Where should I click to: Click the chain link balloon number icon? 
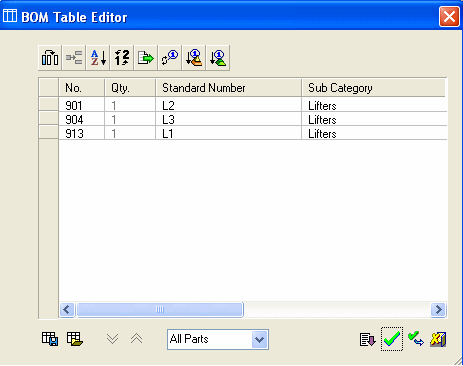170,58
